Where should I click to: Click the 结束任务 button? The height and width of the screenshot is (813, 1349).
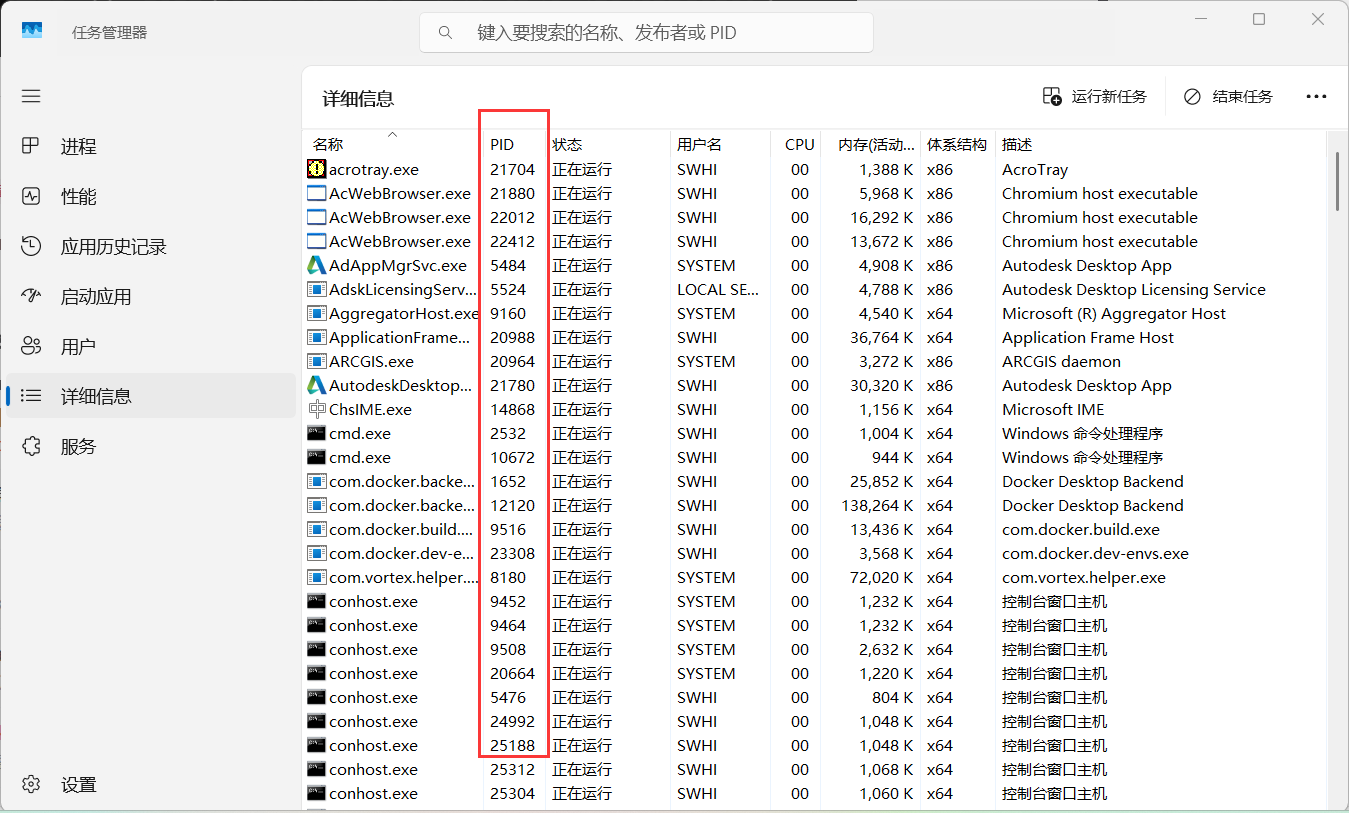click(x=1228, y=97)
